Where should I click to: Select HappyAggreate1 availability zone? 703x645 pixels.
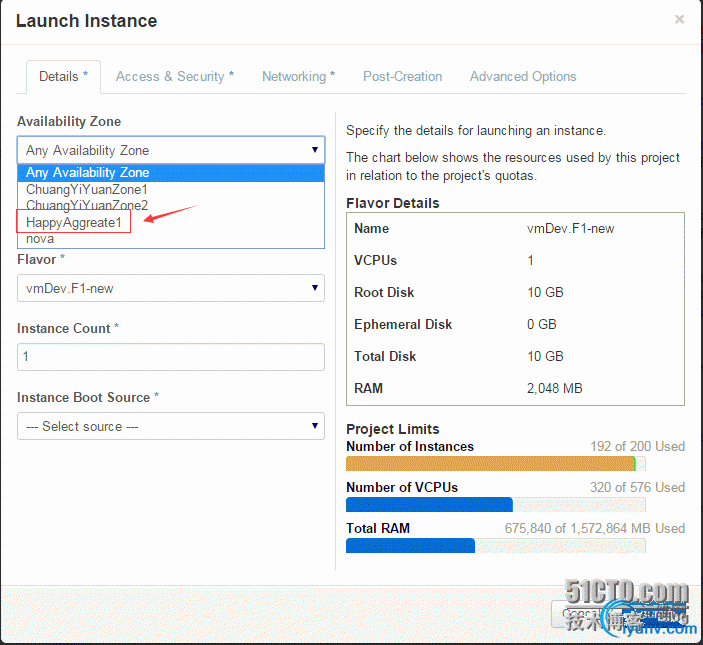pyautogui.click(x=74, y=222)
